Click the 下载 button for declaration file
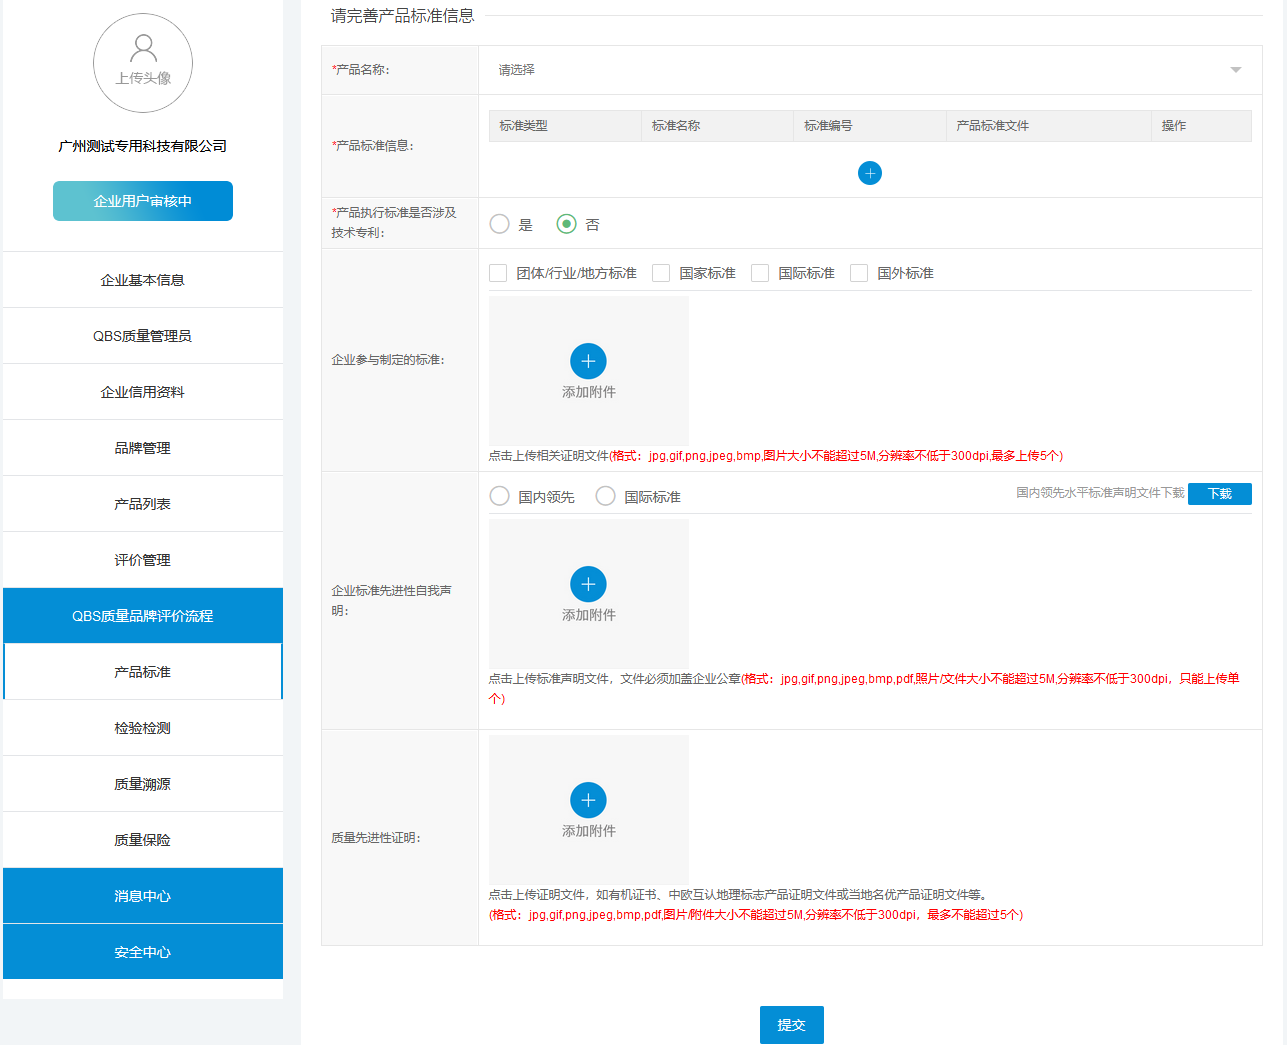Image resolution: width=1287 pixels, height=1045 pixels. [x=1219, y=494]
